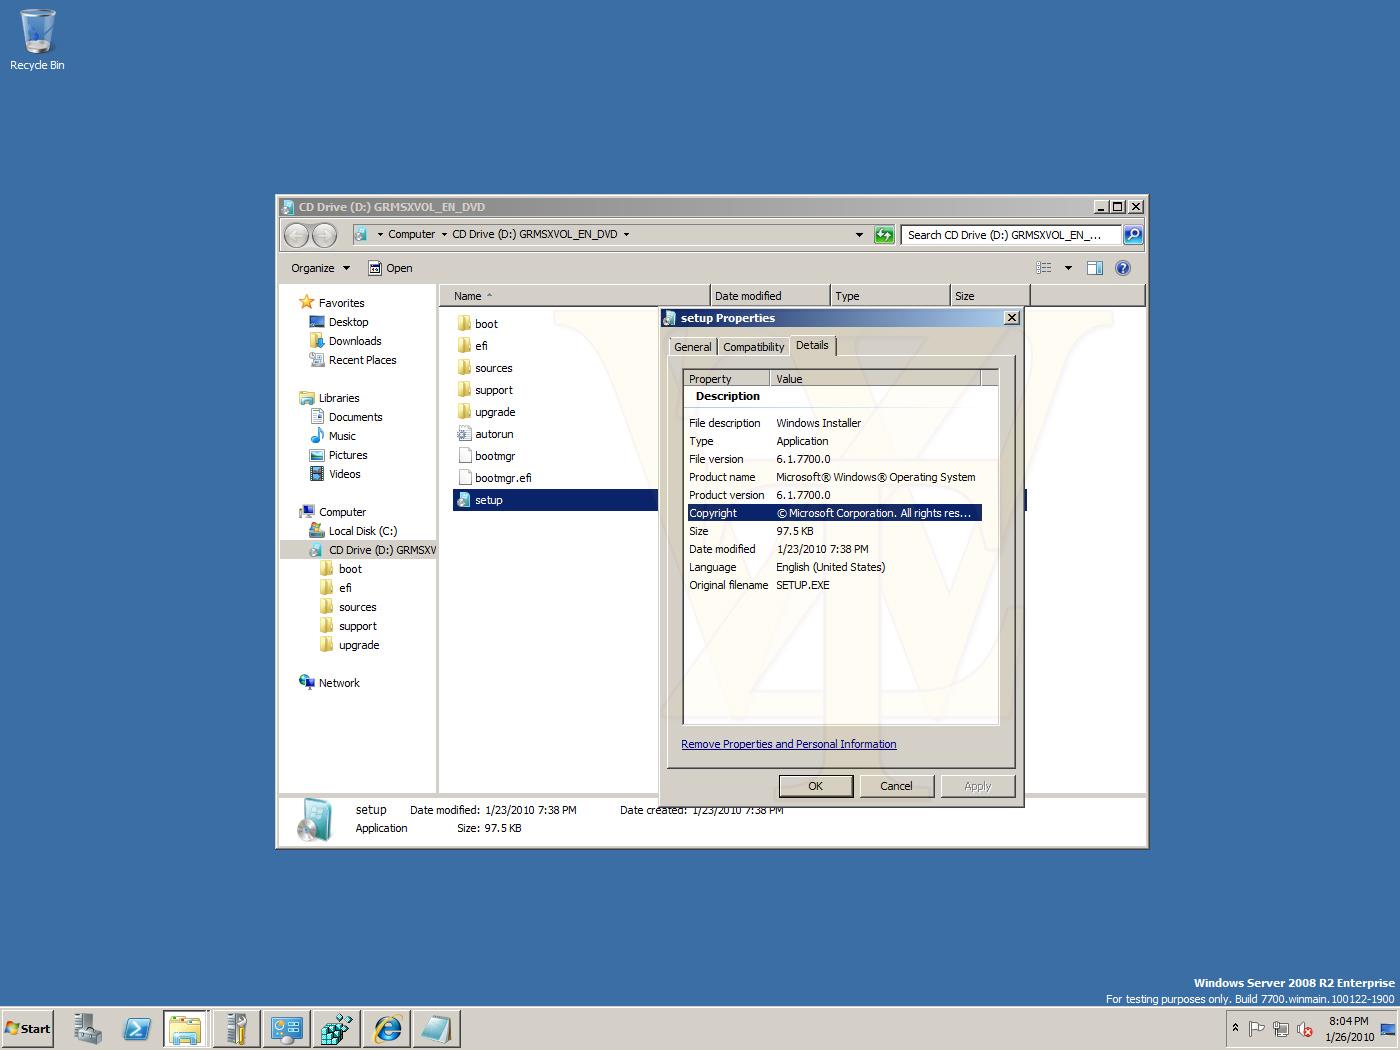Show hidden tray icons arrow

1235,1028
